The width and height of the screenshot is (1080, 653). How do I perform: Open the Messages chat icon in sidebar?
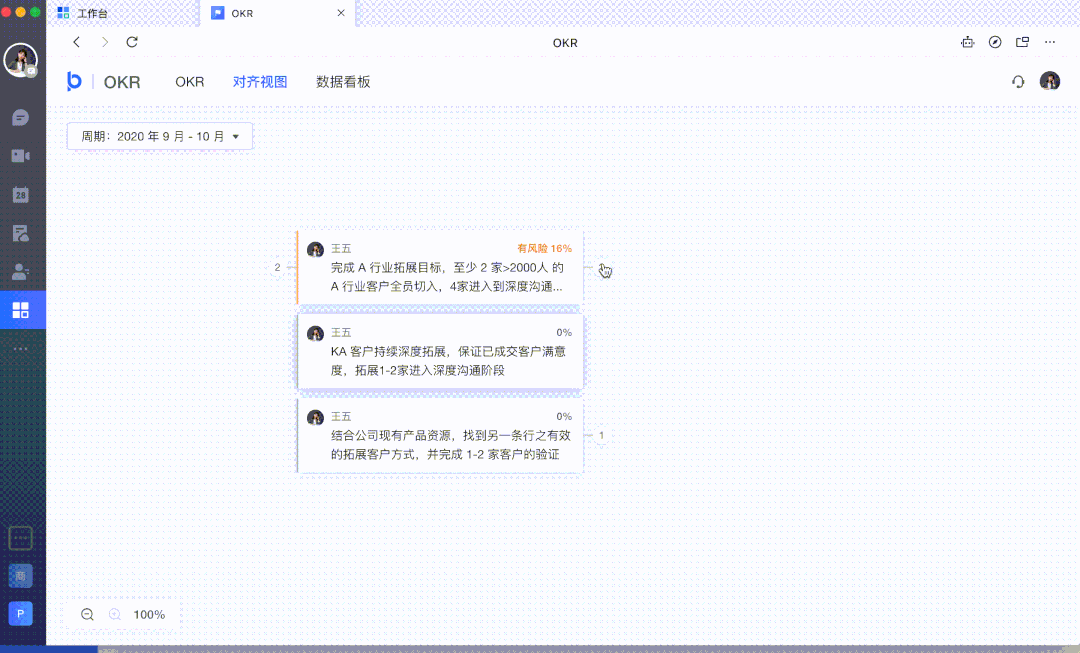point(20,118)
